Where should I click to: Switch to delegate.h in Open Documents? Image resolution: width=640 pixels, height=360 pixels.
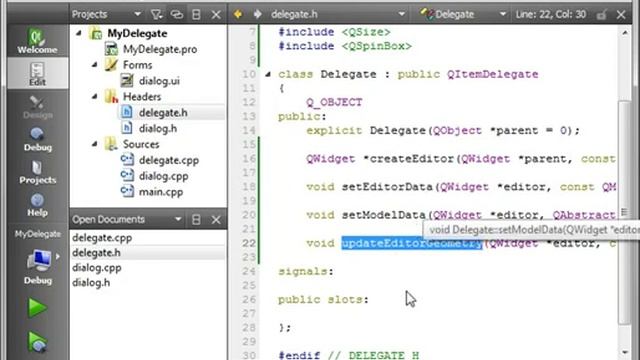coord(96,253)
